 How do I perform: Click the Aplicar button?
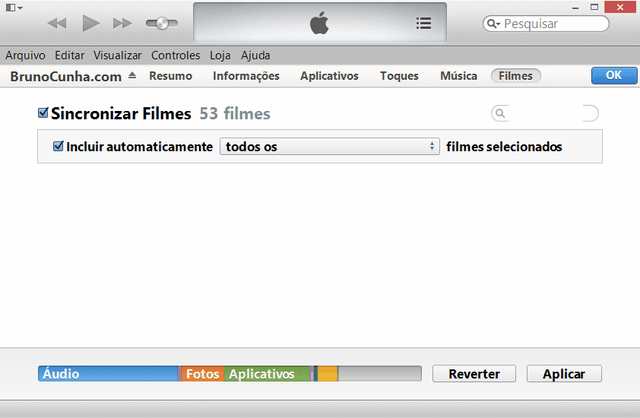564,374
